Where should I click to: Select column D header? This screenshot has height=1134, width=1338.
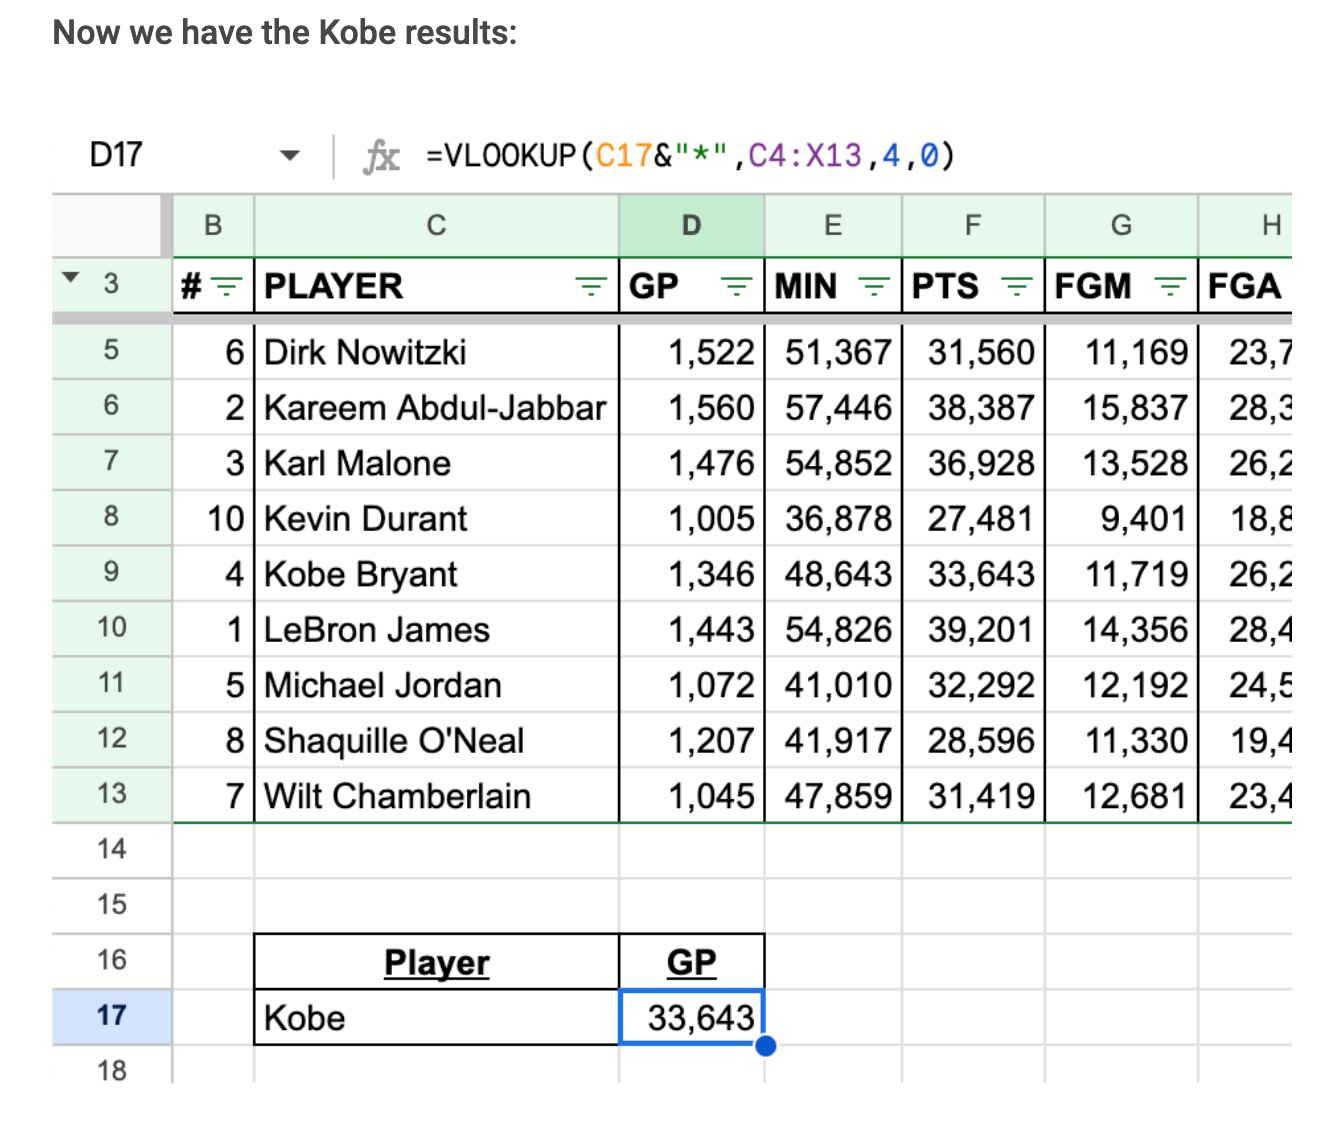691,226
